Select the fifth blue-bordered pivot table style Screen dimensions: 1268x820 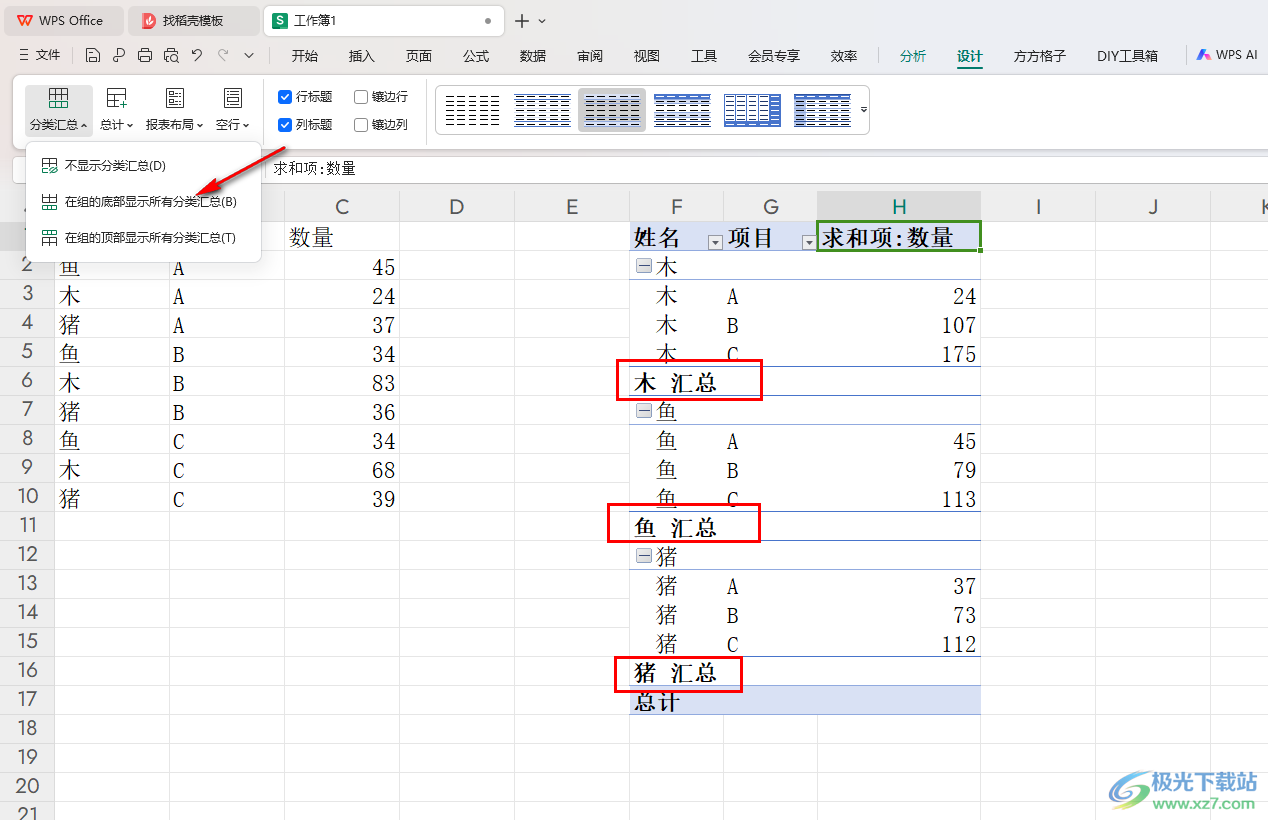pyautogui.click(x=752, y=110)
